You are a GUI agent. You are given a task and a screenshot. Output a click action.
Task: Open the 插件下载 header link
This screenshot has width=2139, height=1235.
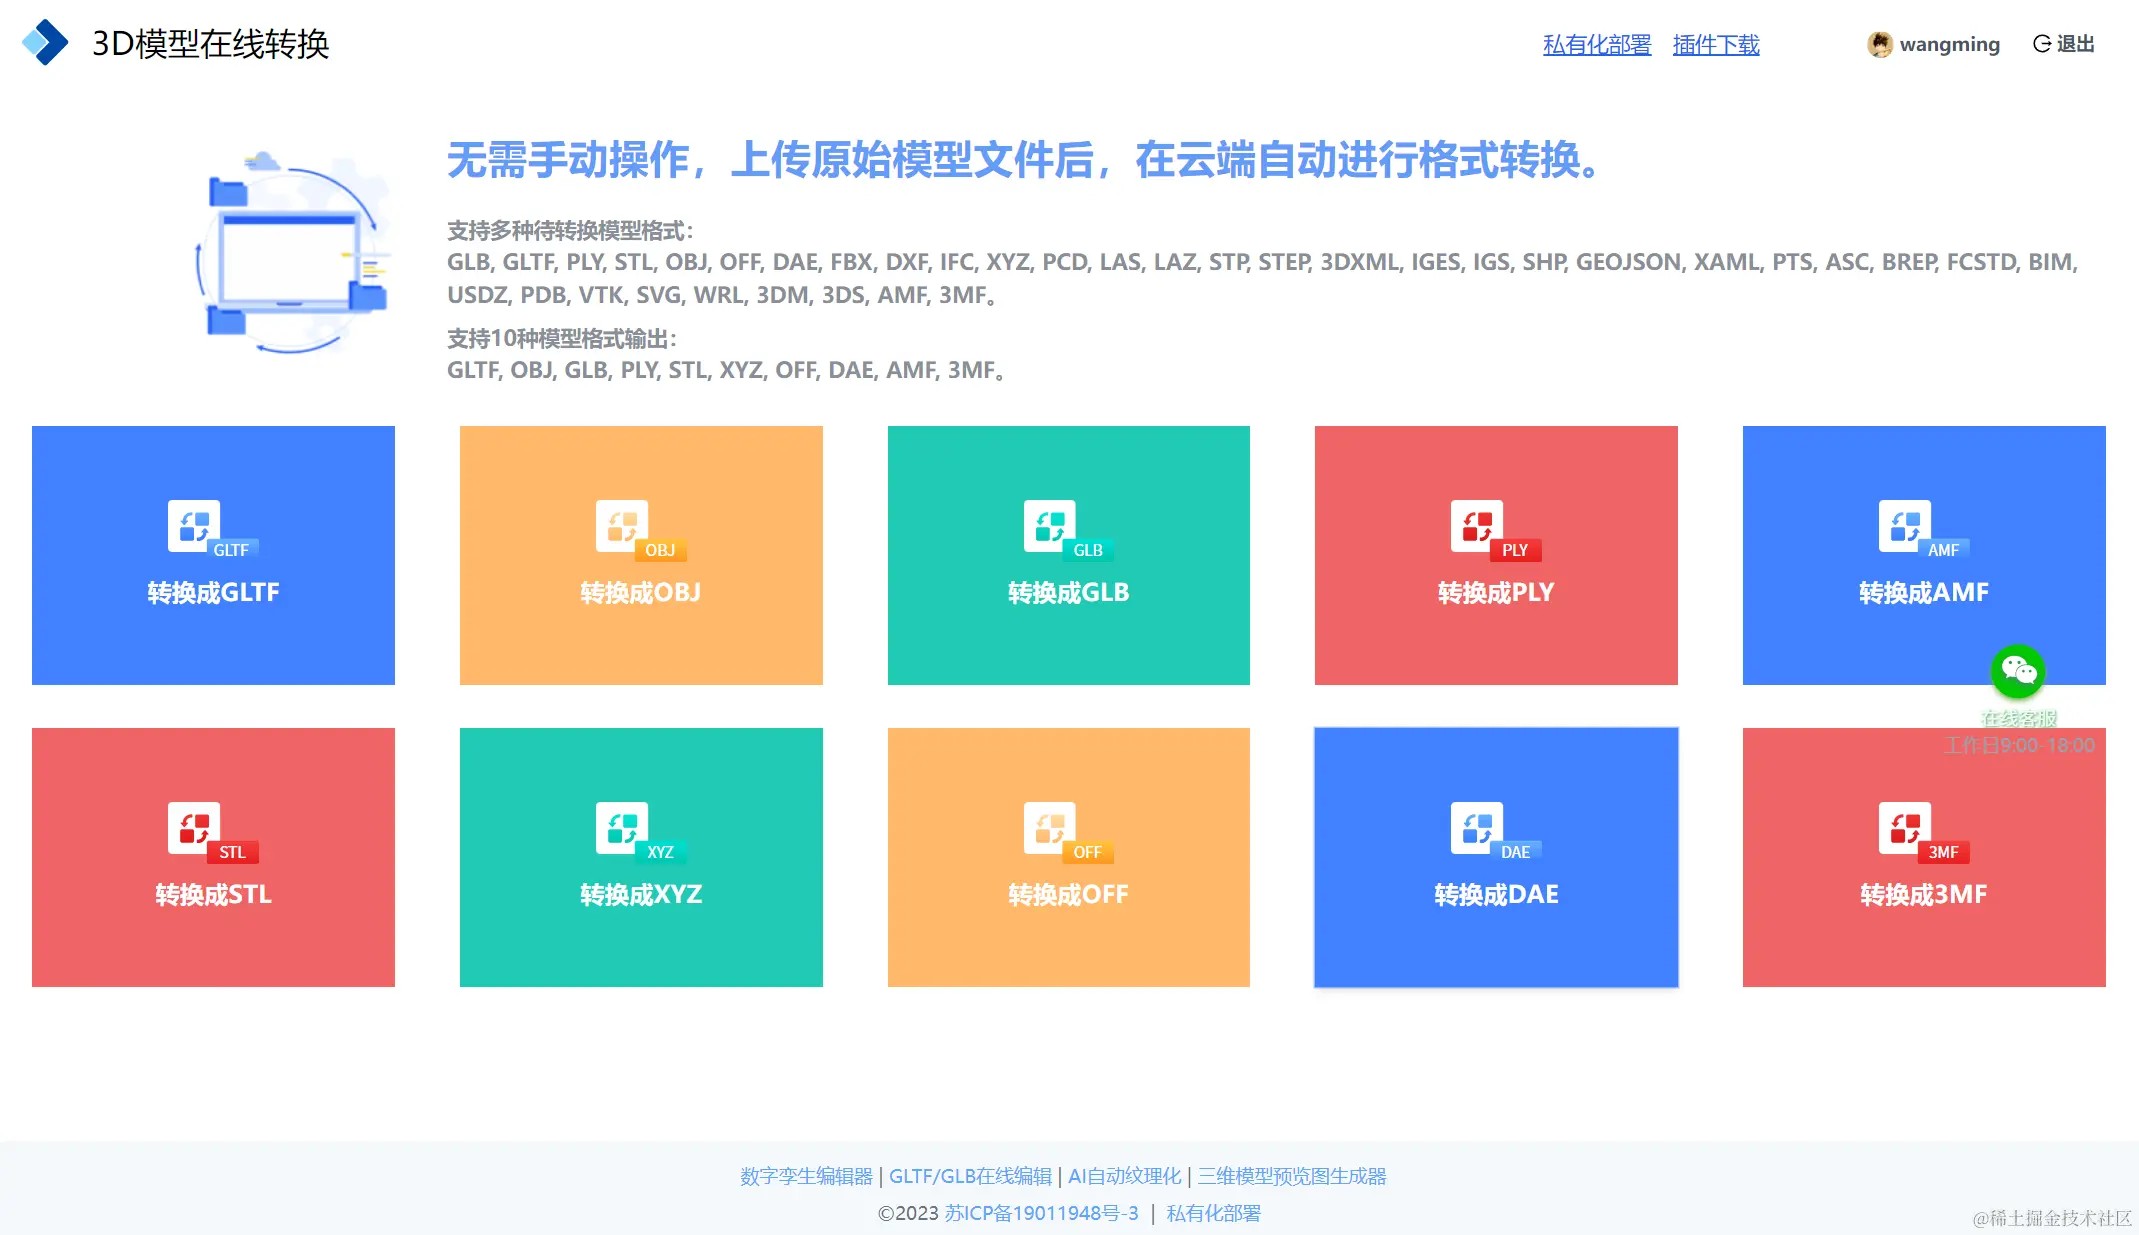pyautogui.click(x=1715, y=44)
